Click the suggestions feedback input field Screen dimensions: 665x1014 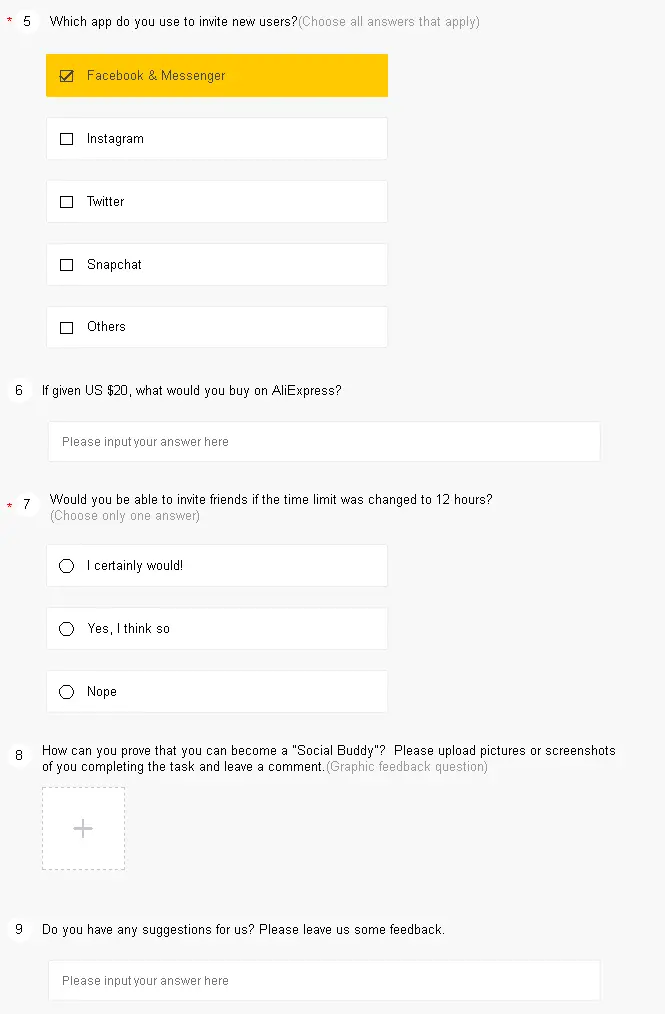pyautogui.click(x=324, y=980)
